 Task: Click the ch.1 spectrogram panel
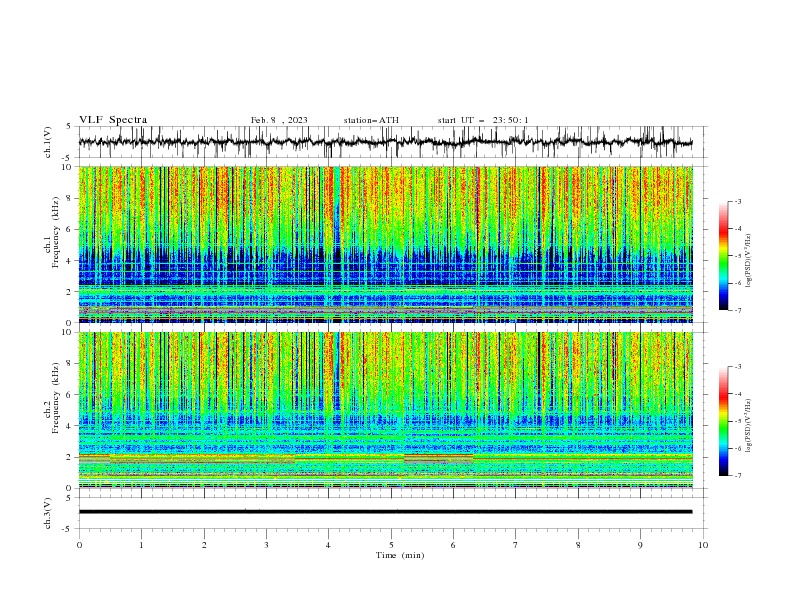tap(386, 244)
